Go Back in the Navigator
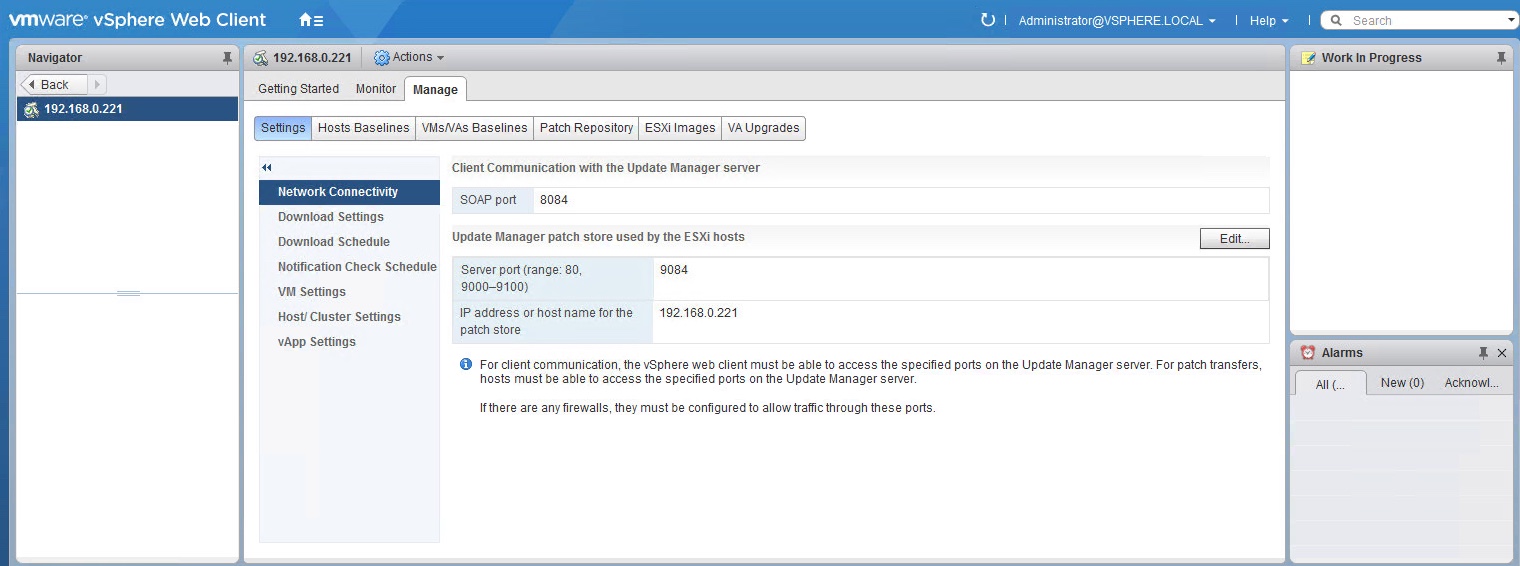This screenshot has width=1520, height=566. 54,85
